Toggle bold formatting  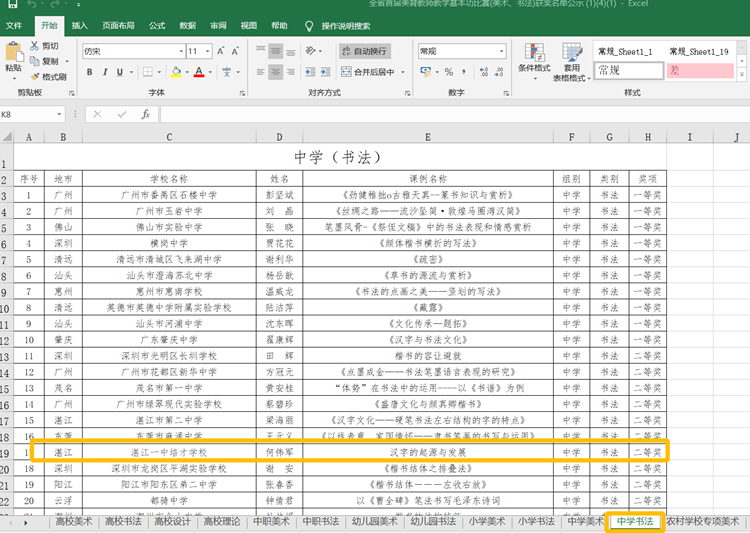tap(89, 72)
